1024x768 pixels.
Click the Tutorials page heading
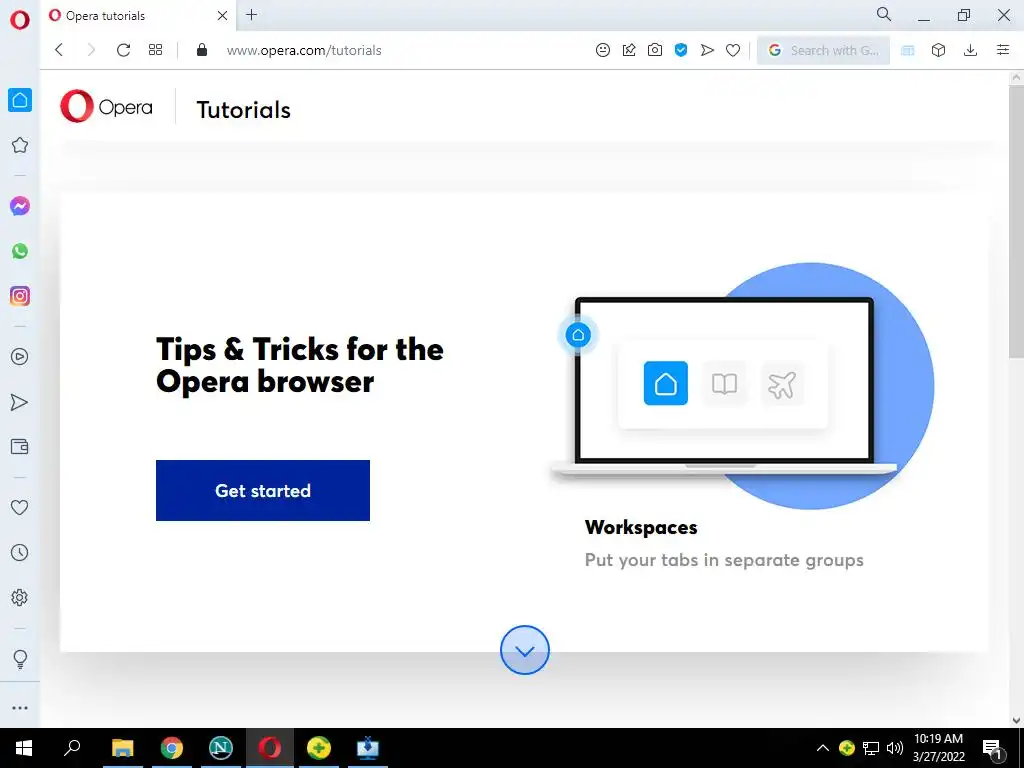pos(244,110)
